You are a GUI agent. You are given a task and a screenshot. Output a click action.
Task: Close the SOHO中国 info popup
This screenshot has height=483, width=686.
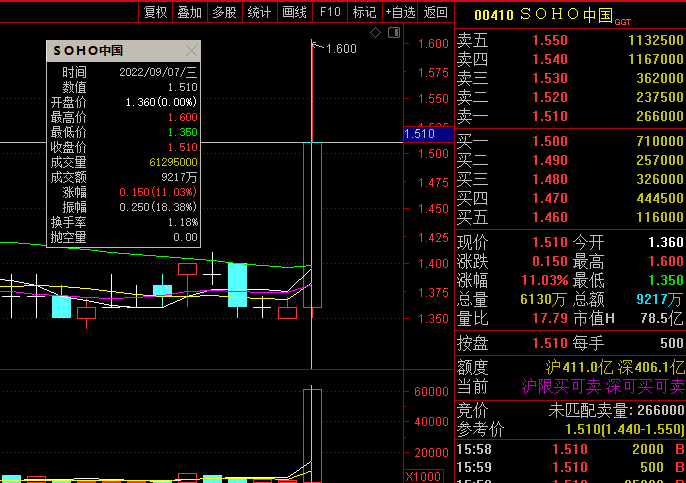point(192,50)
